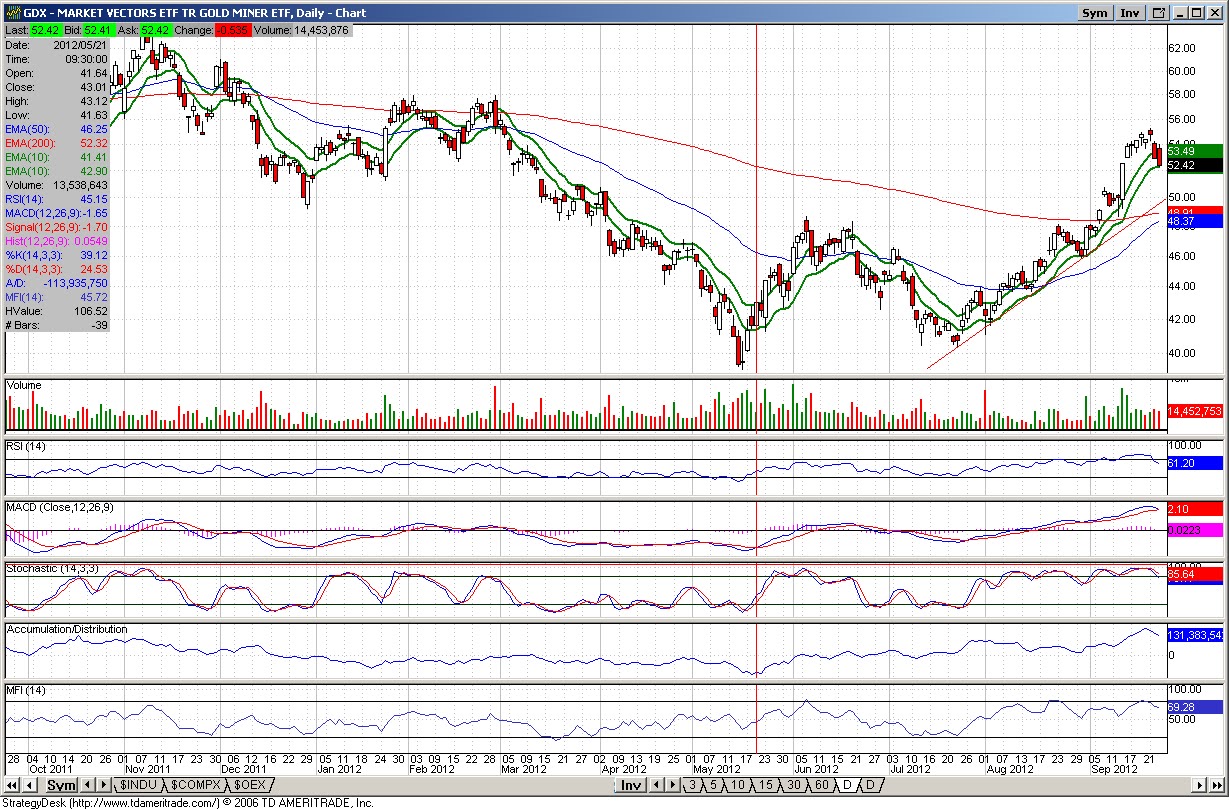
Task: Switch to the $COMPX symbol tab
Action: point(196,785)
